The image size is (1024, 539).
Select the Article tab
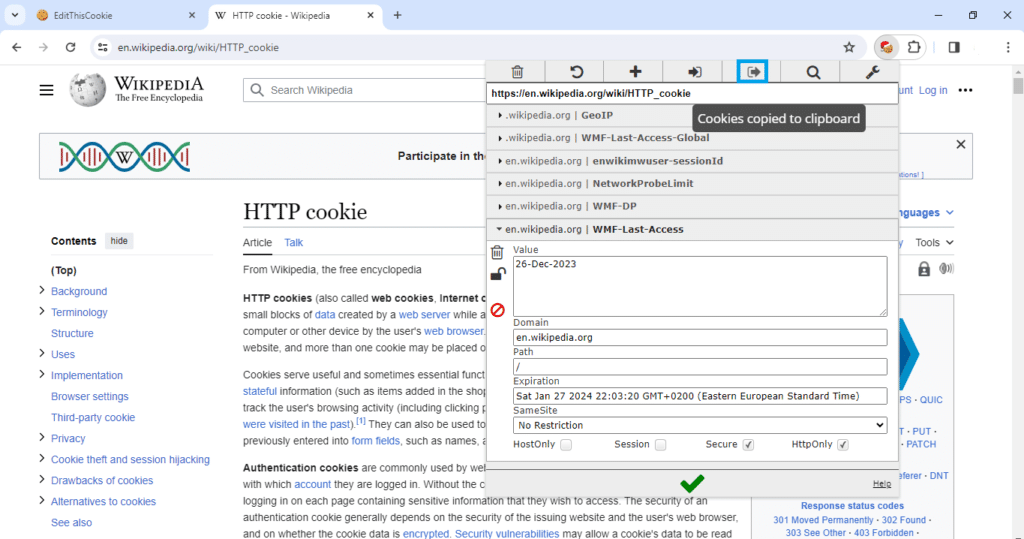click(x=257, y=242)
